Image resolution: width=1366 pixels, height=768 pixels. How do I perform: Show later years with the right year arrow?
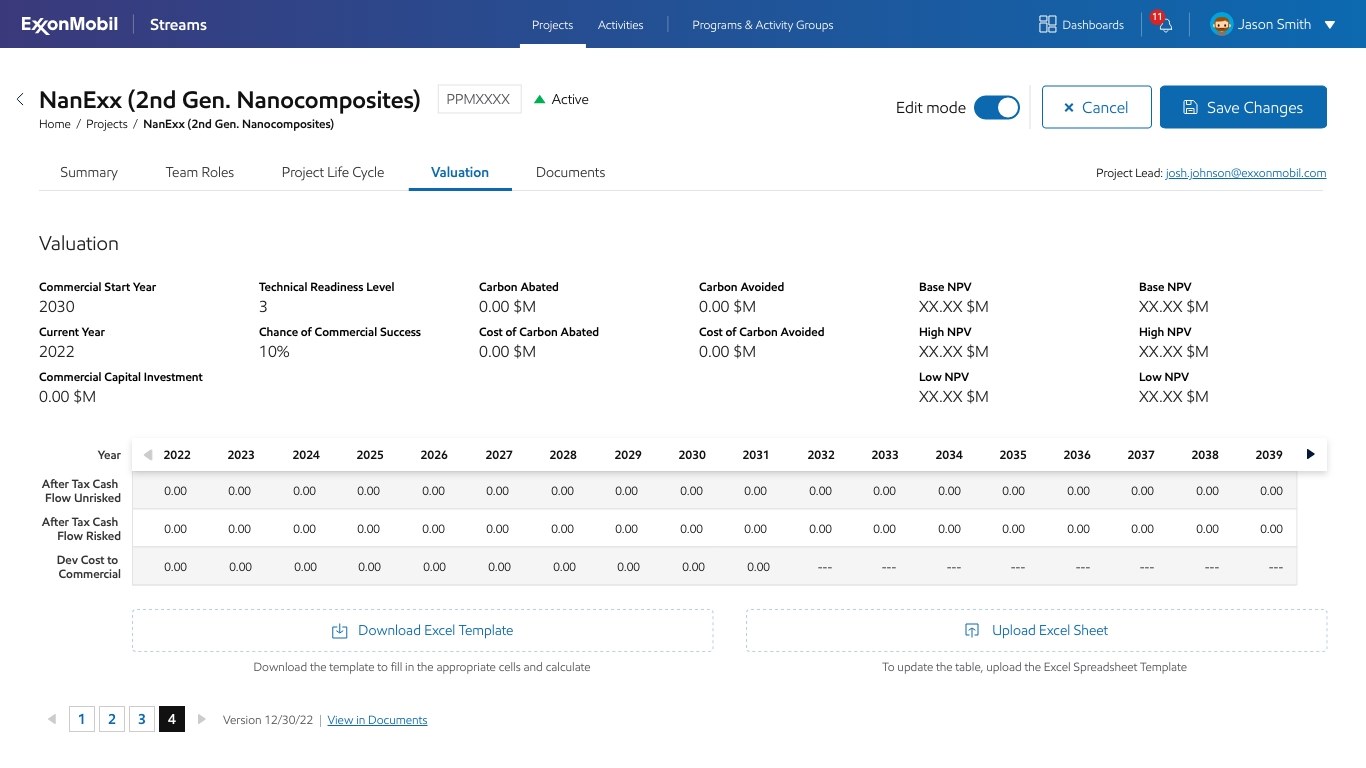(x=1311, y=454)
